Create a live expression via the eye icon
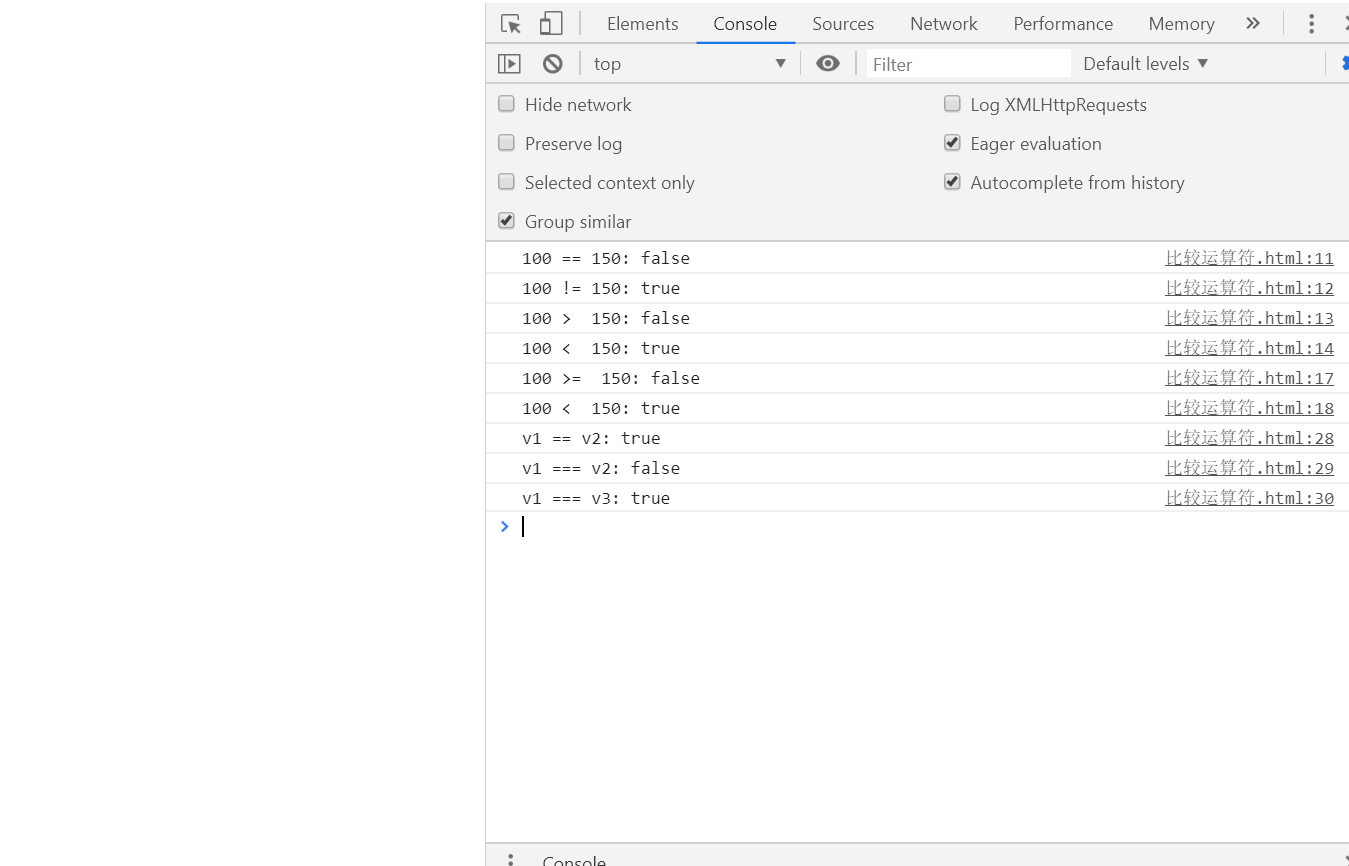The height and width of the screenshot is (866, 1349). point(828,64)
